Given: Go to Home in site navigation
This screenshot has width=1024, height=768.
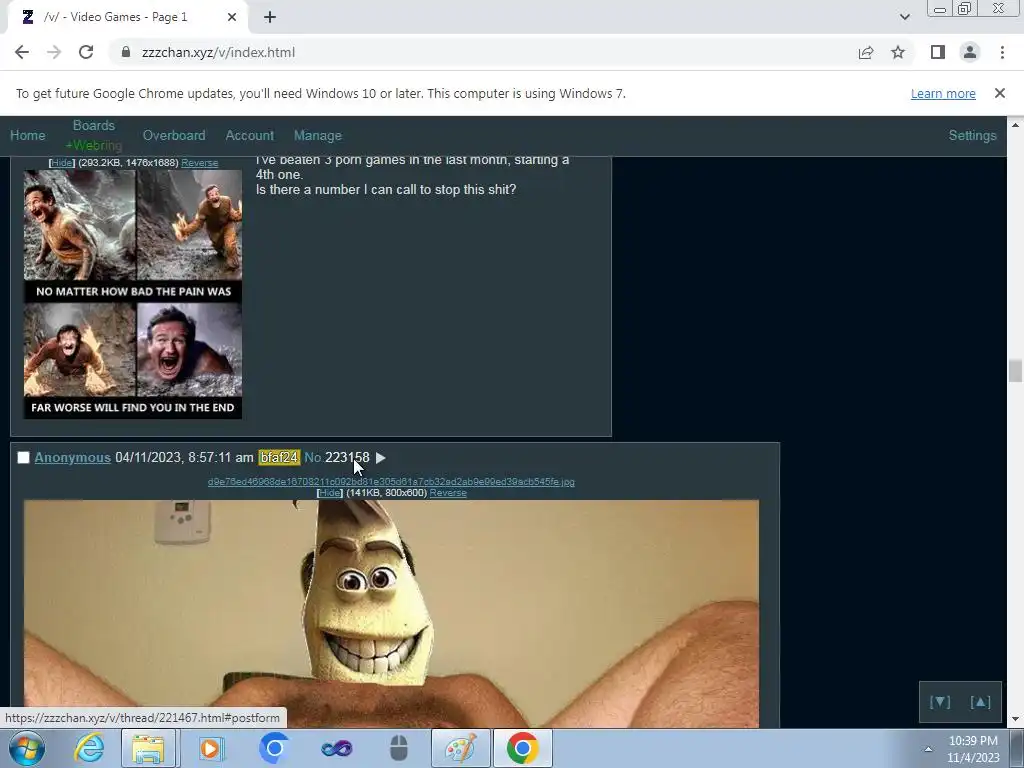Looking at the screenshot, I should 27,135.
